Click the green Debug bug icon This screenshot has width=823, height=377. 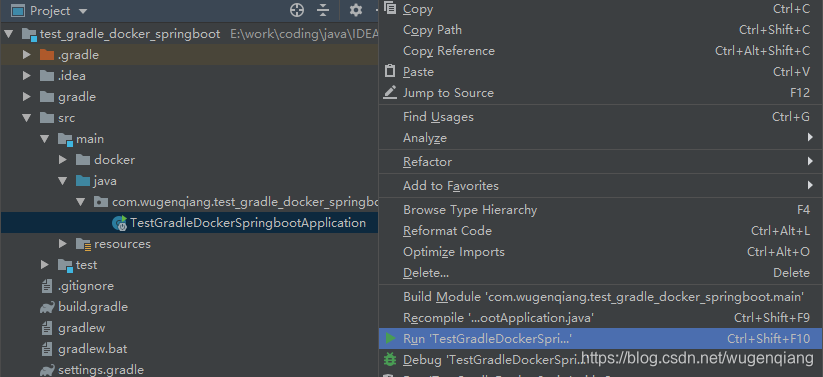pos(390,360)
